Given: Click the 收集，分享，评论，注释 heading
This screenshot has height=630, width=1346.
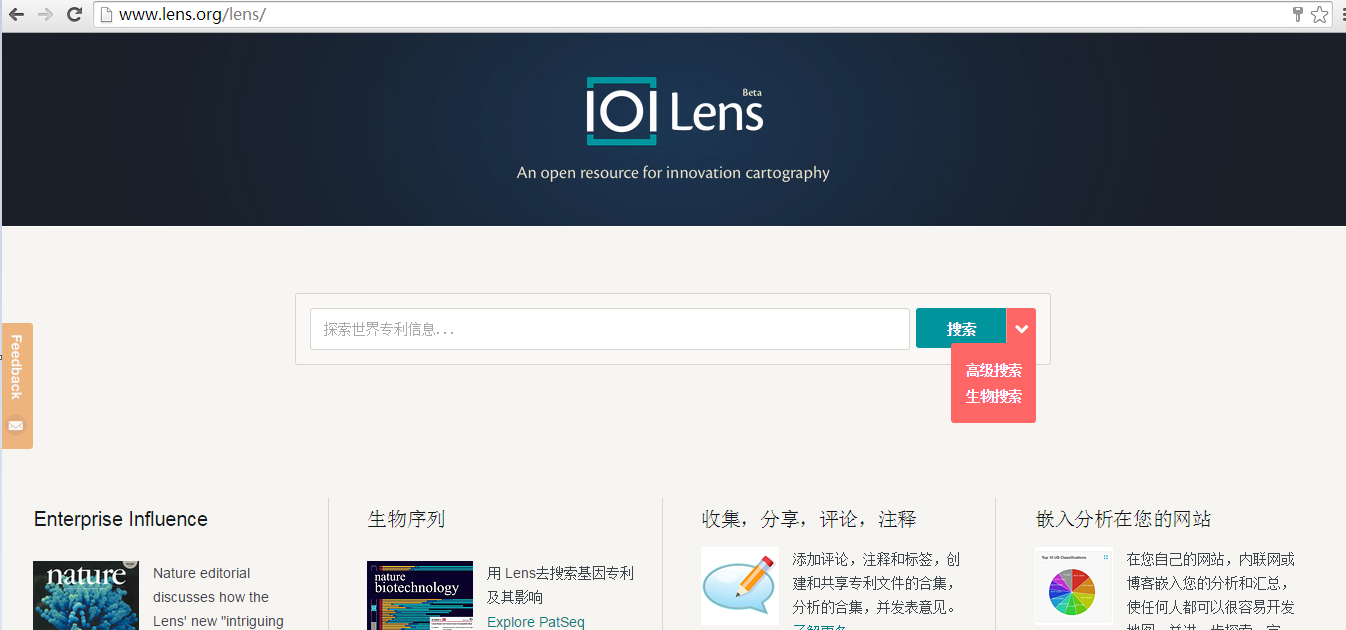Looking at the screenshot, I should click(809, 519).
